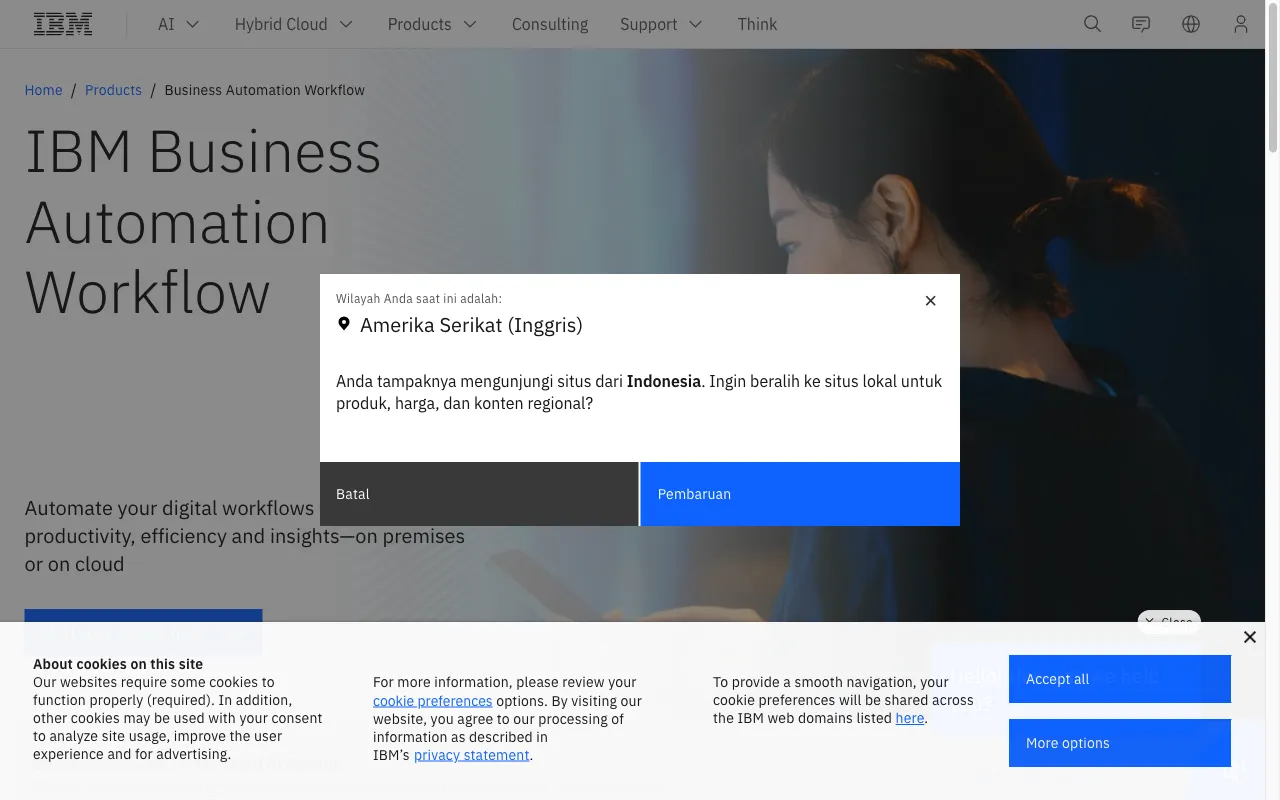Click the Business Automation Workflow breadcrumb text
The image size is (1280, 800).
pos(264,90)
